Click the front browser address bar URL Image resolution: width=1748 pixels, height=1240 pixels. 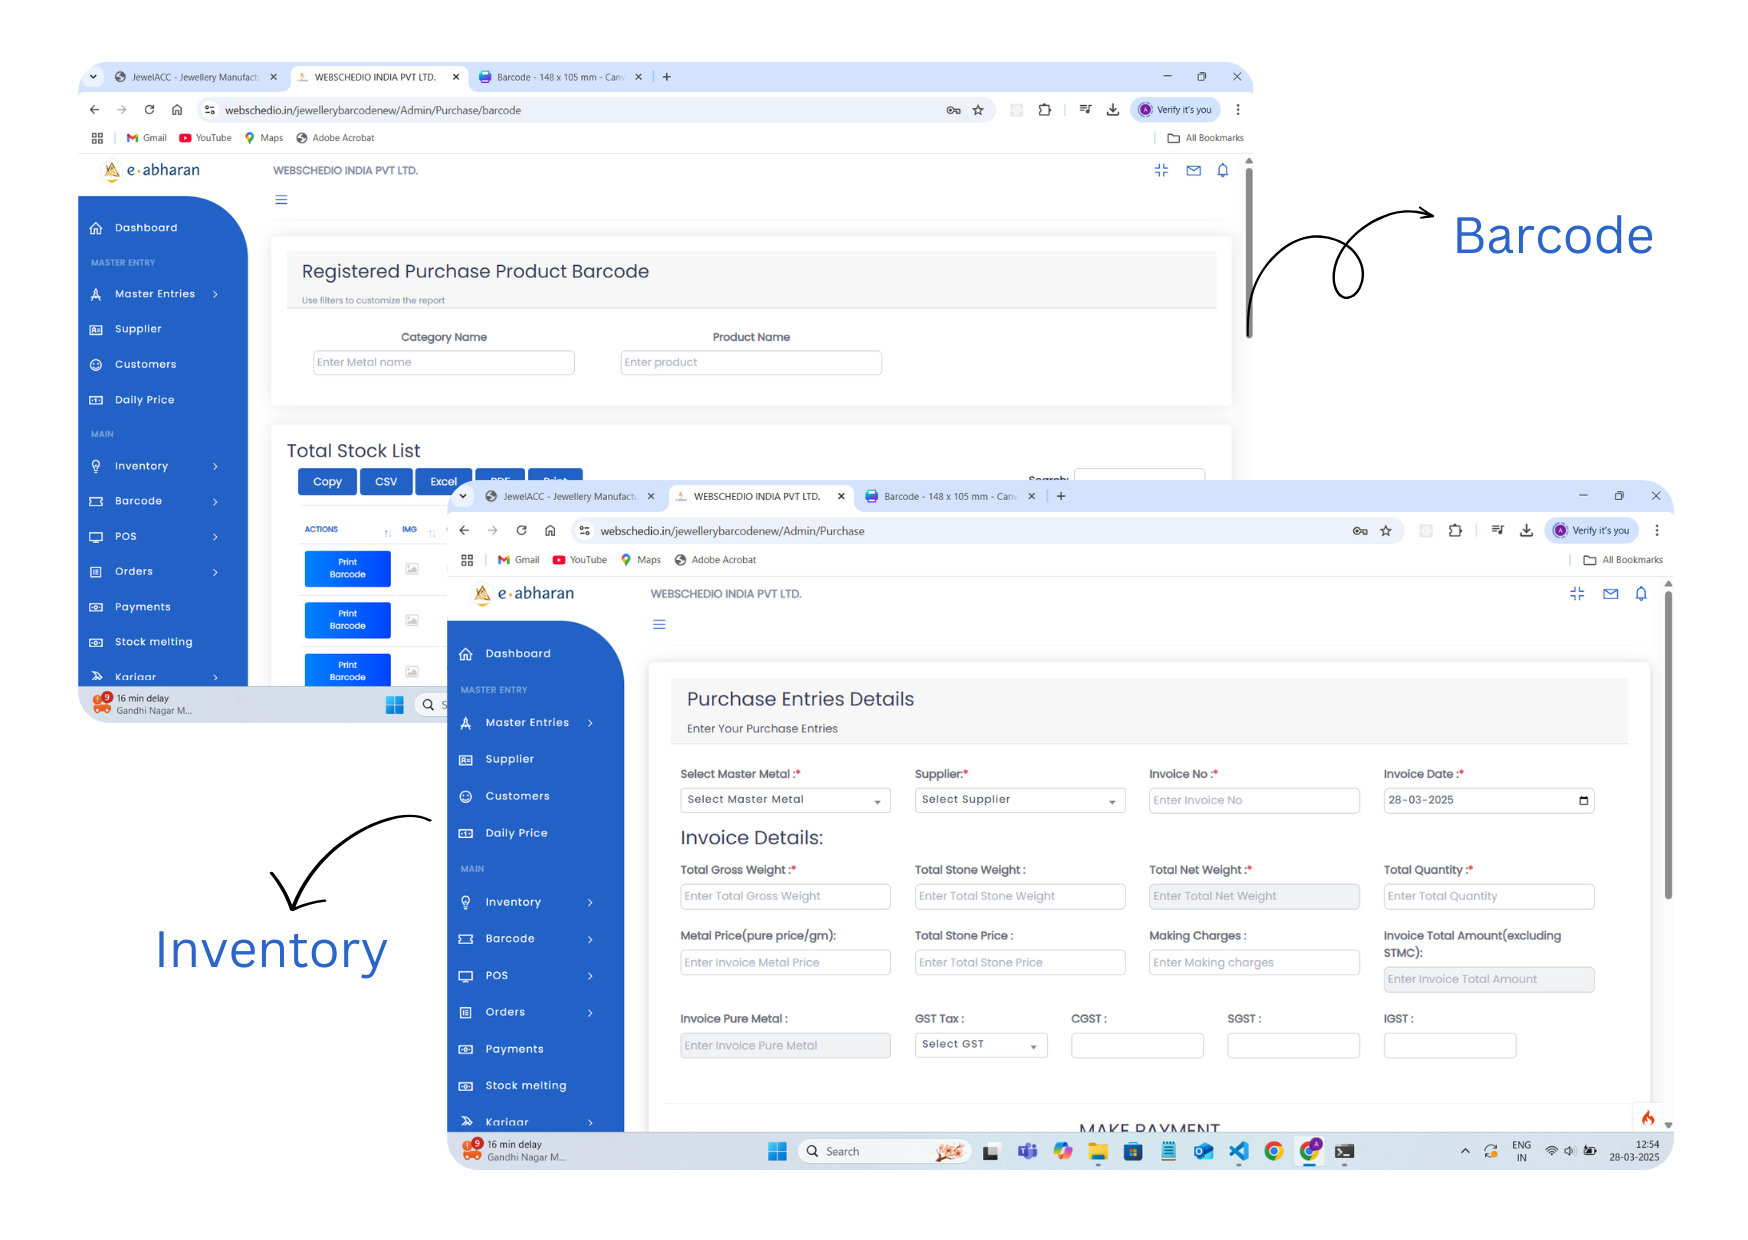(x=732, y=531)
